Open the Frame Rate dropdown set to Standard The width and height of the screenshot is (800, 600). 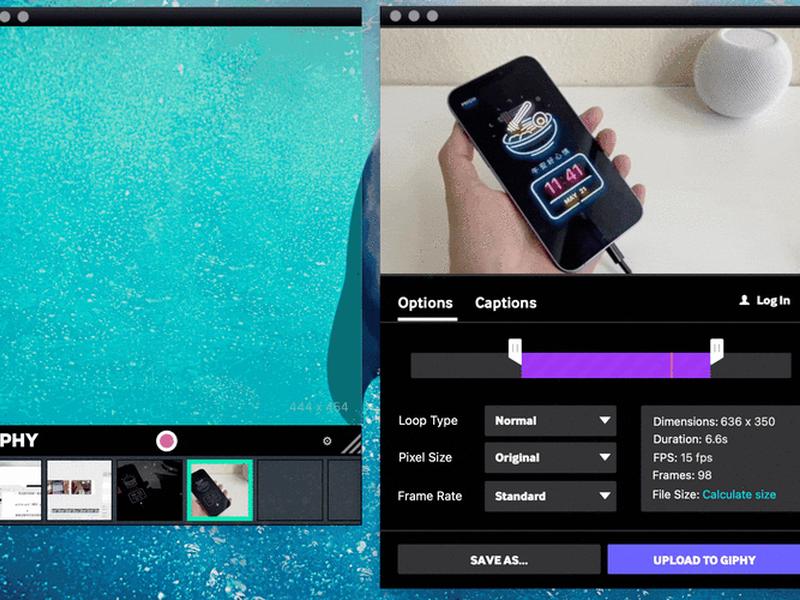pyautogui.click(x=551, y=496)
